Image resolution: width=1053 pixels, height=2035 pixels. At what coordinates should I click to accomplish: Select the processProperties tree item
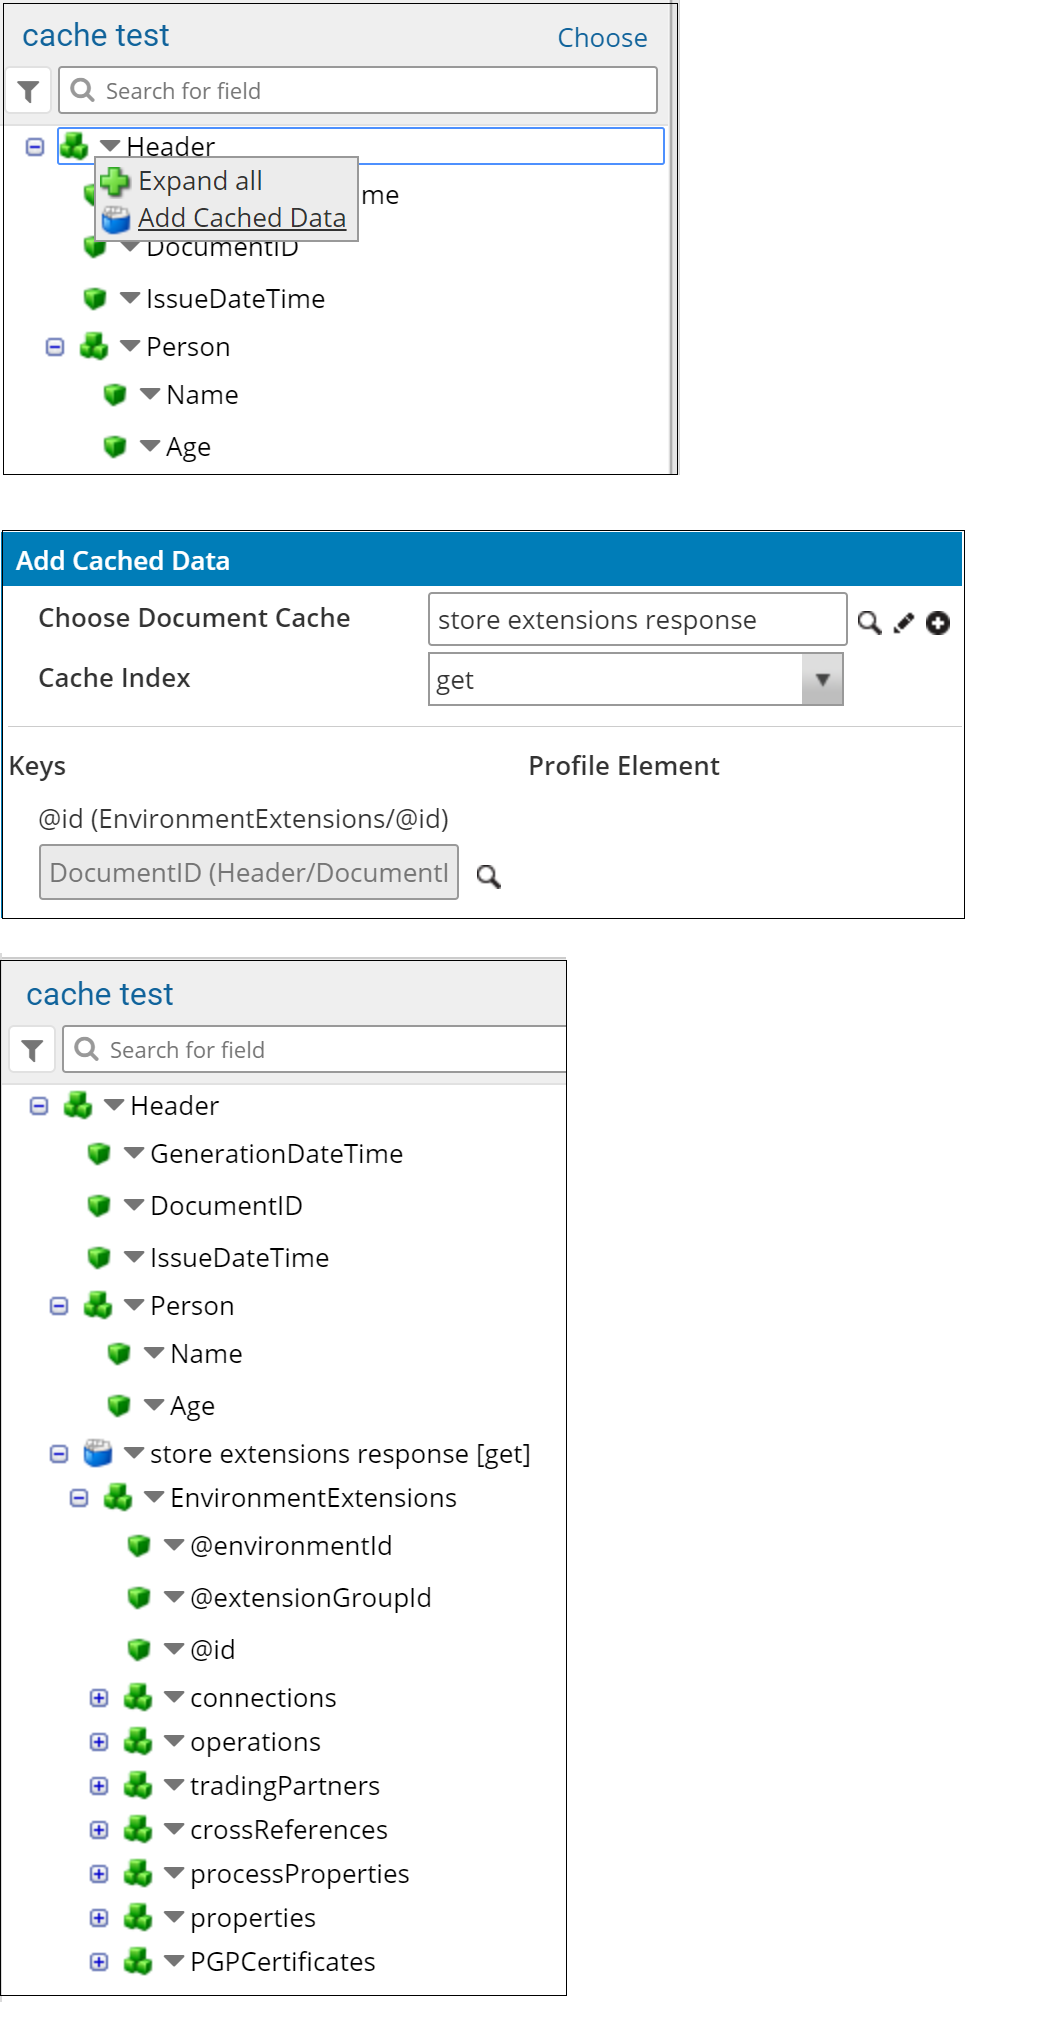pos(299,1874)
